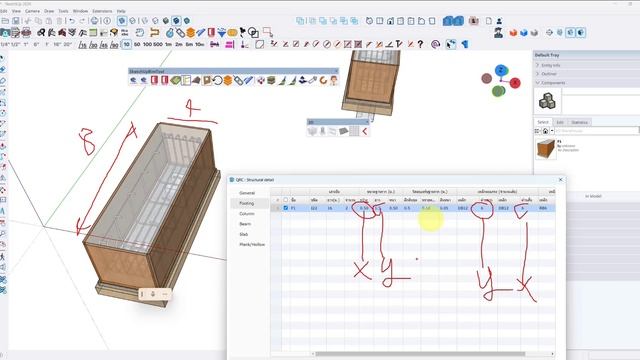The height and width of the screenshot is (360, 640).
Task: Click the question mark help icon
Action: tap(420, 44)
